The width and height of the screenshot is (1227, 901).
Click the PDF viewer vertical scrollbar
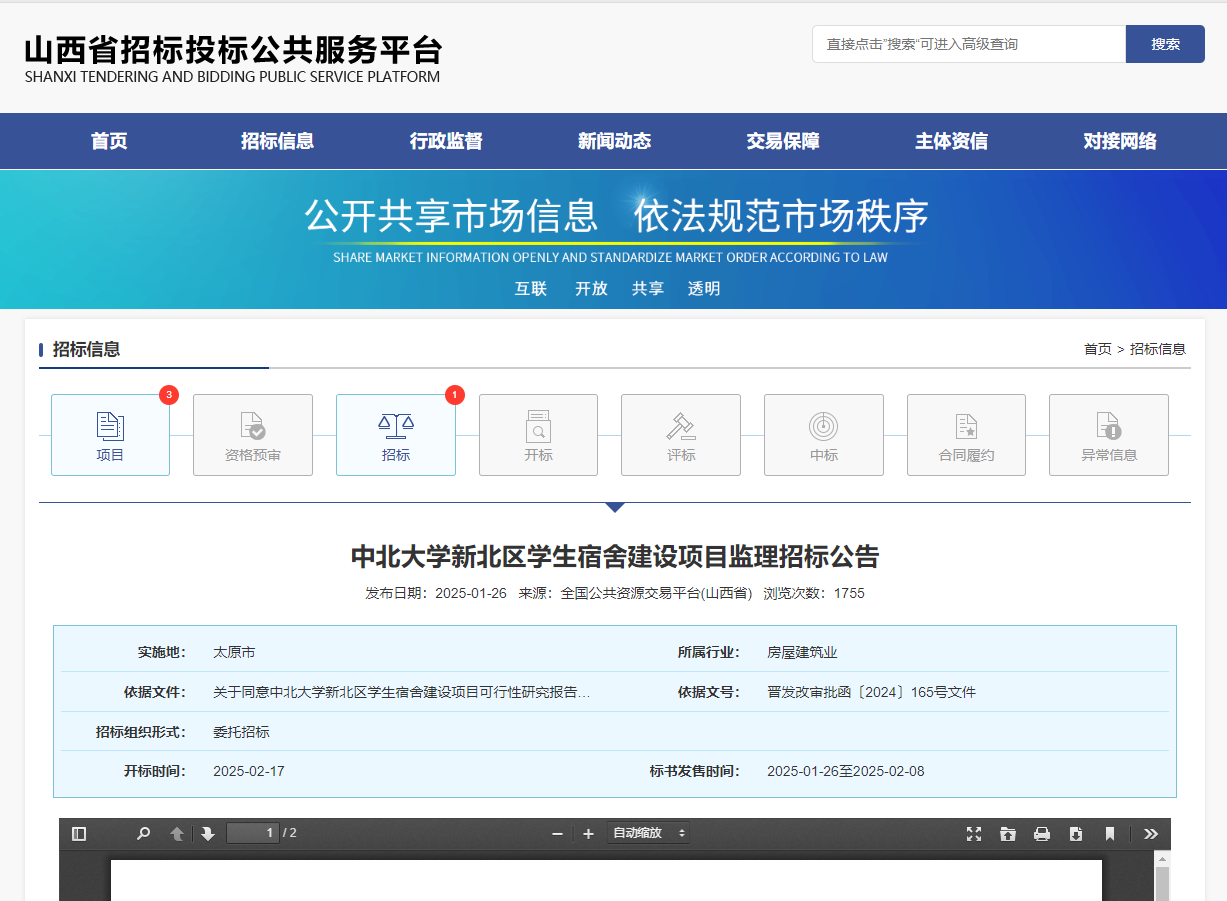tap(1162, 875)
